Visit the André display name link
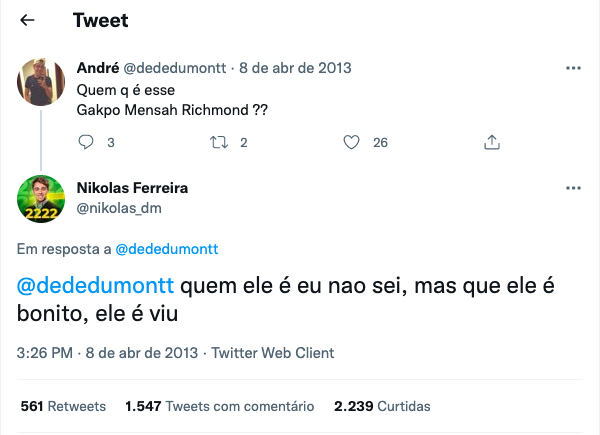Screen dimensions: 600x435 98,68
